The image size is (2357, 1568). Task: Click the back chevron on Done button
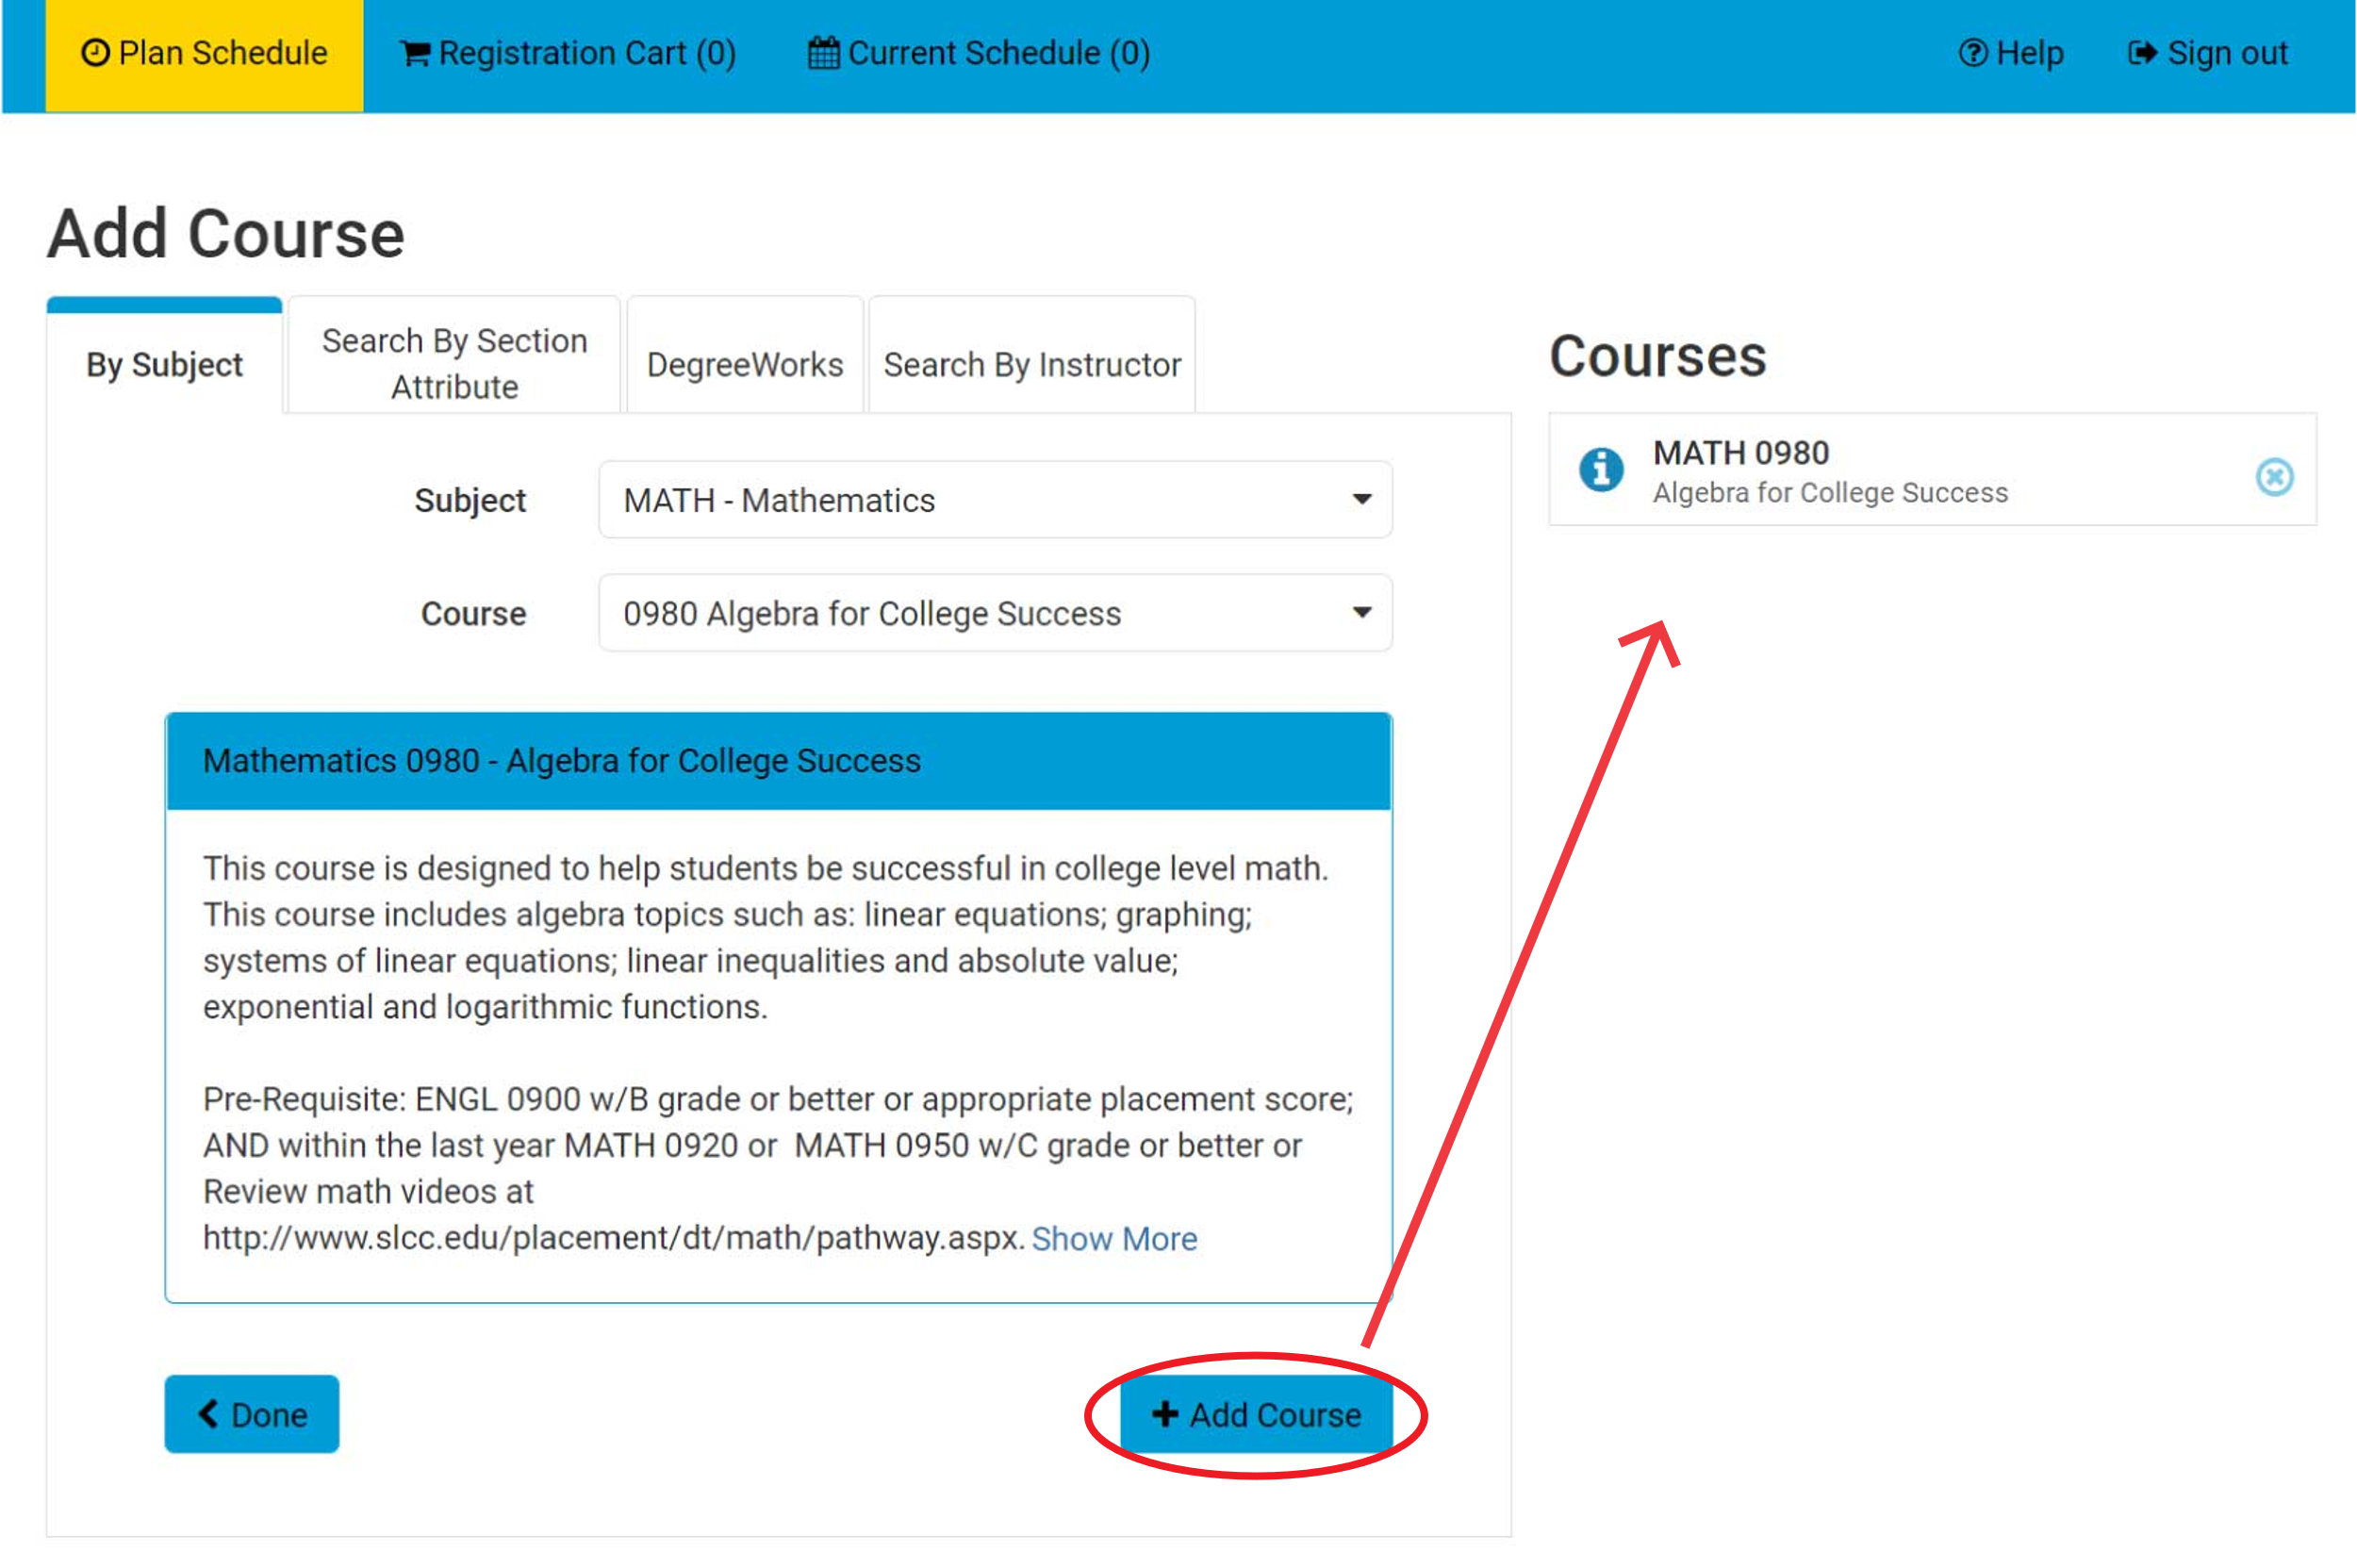point(208,1414)
